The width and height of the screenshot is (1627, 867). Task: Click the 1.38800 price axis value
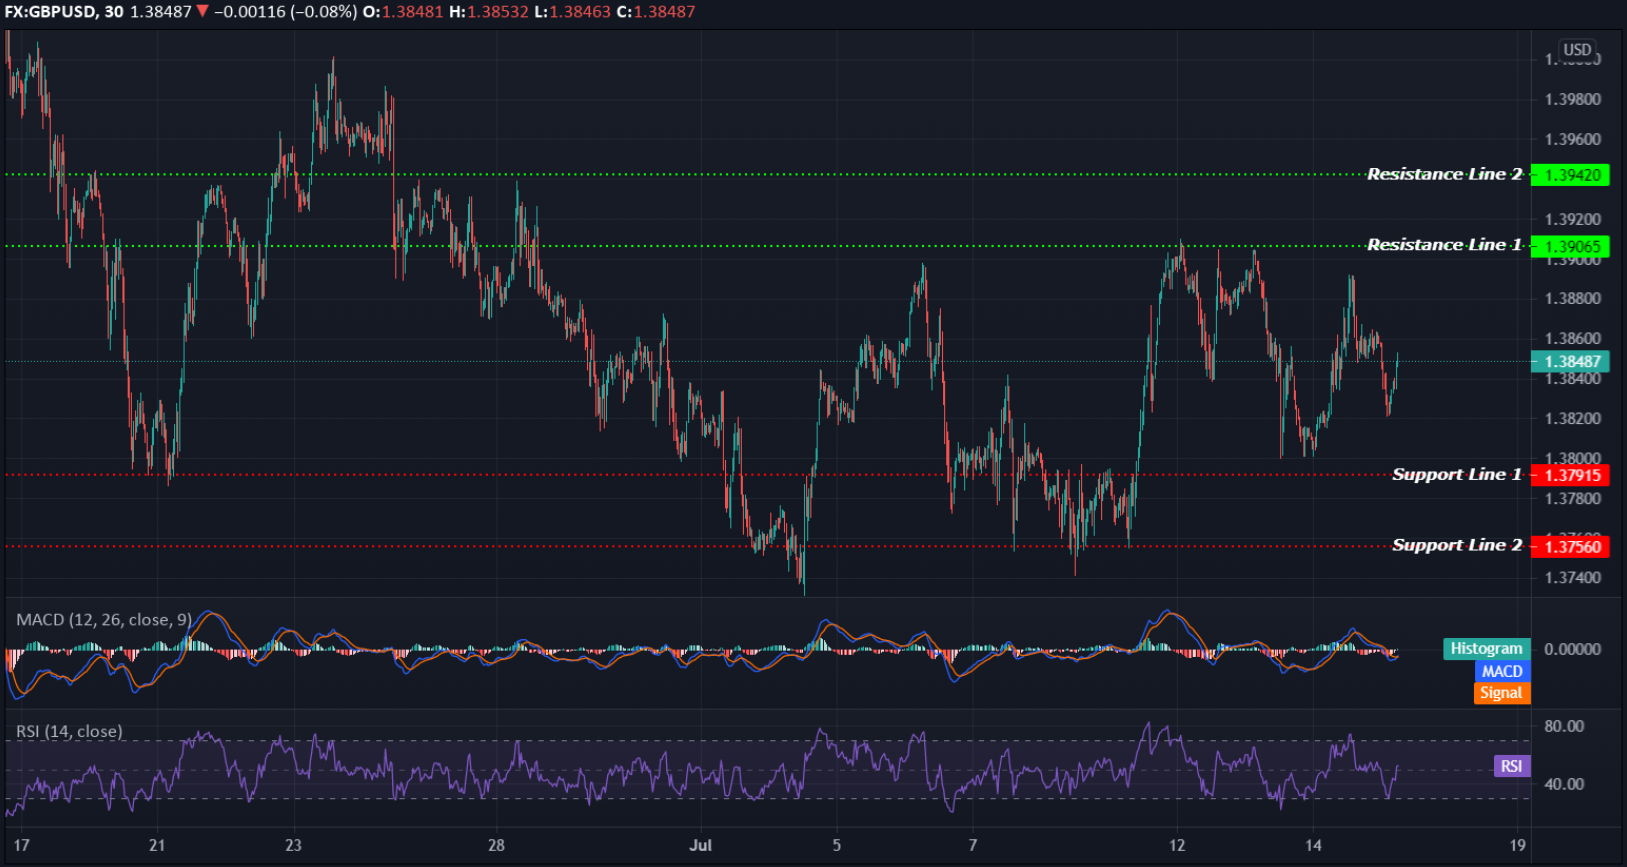1573,299
